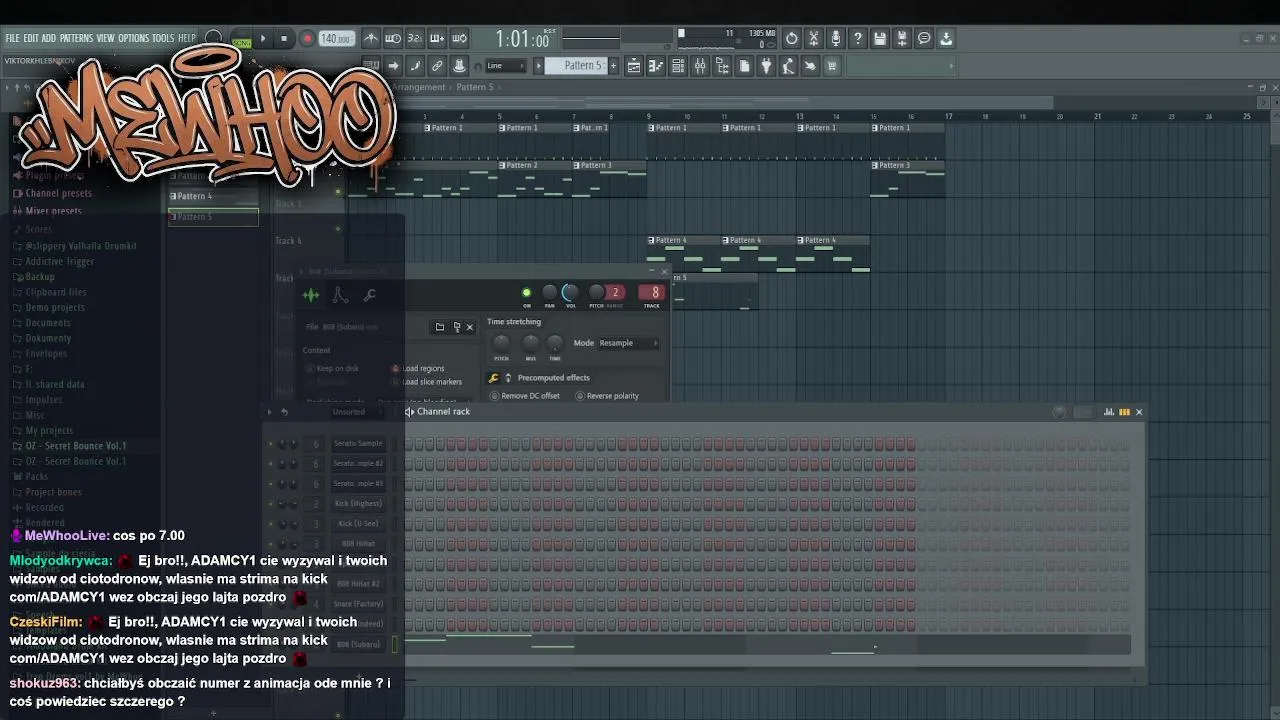Click the mixer TRACK number 8 field
Screen dimensions: 1280x720
point(654,293)
